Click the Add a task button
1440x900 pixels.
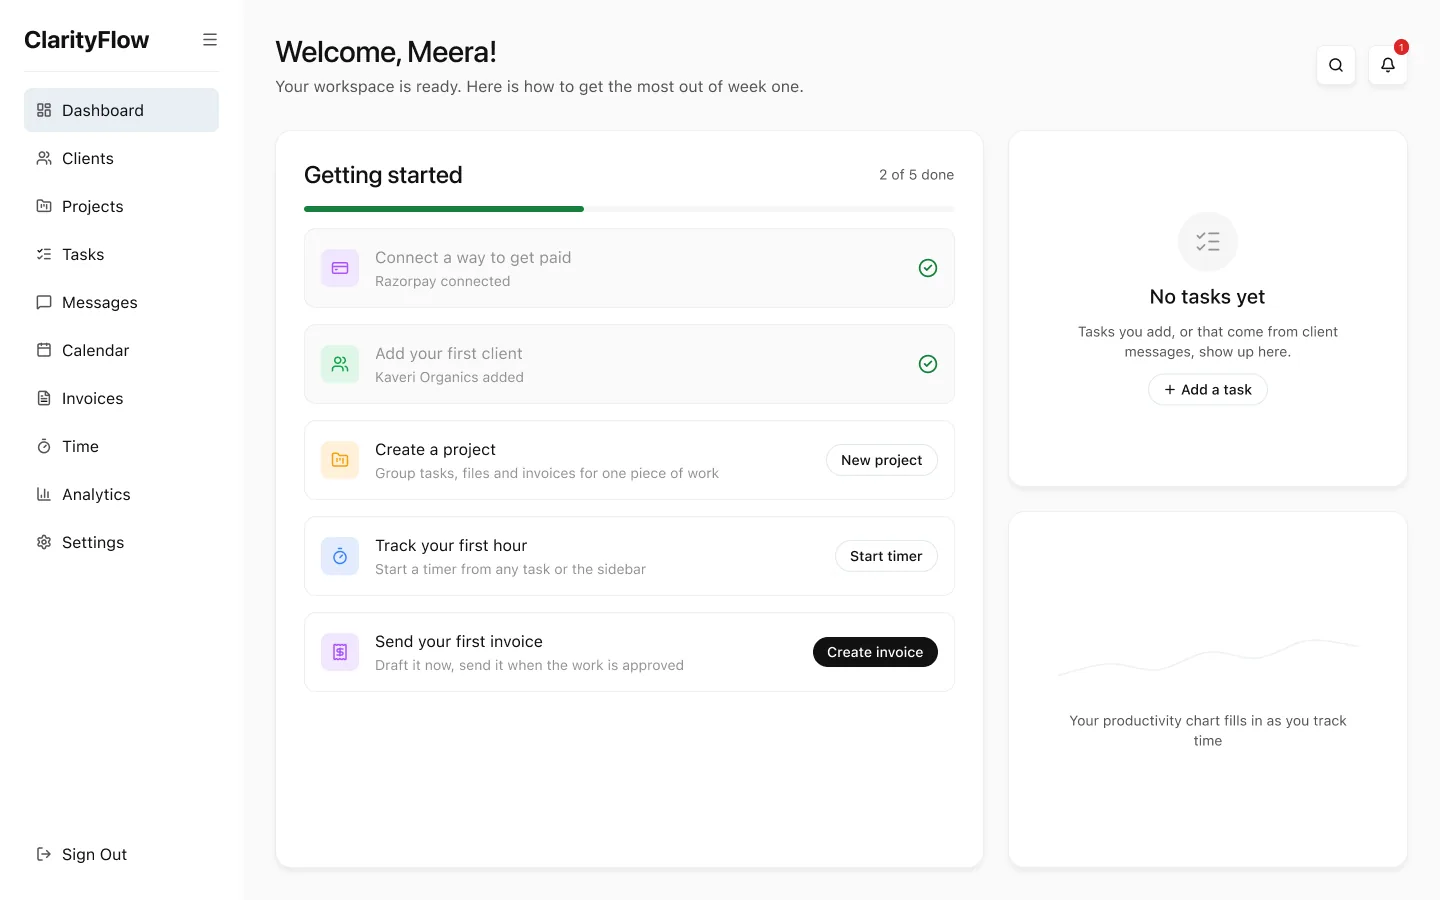1208,390
